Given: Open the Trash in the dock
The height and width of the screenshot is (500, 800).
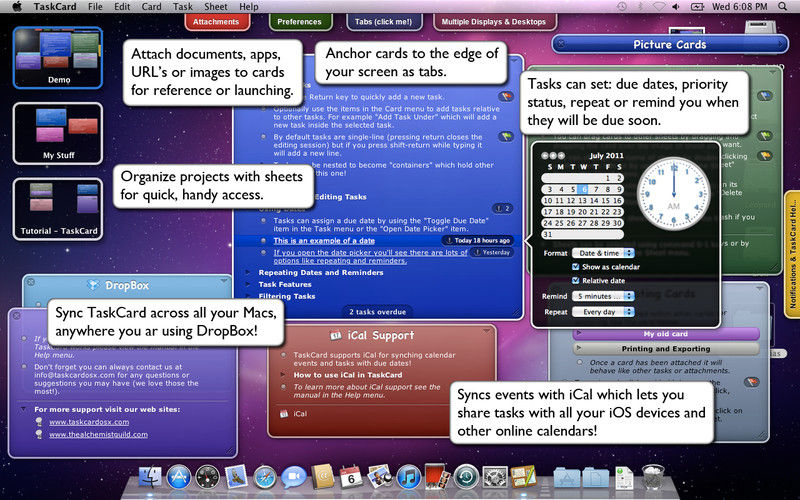Looking at the screenshot, I should (x=653, y=477).
